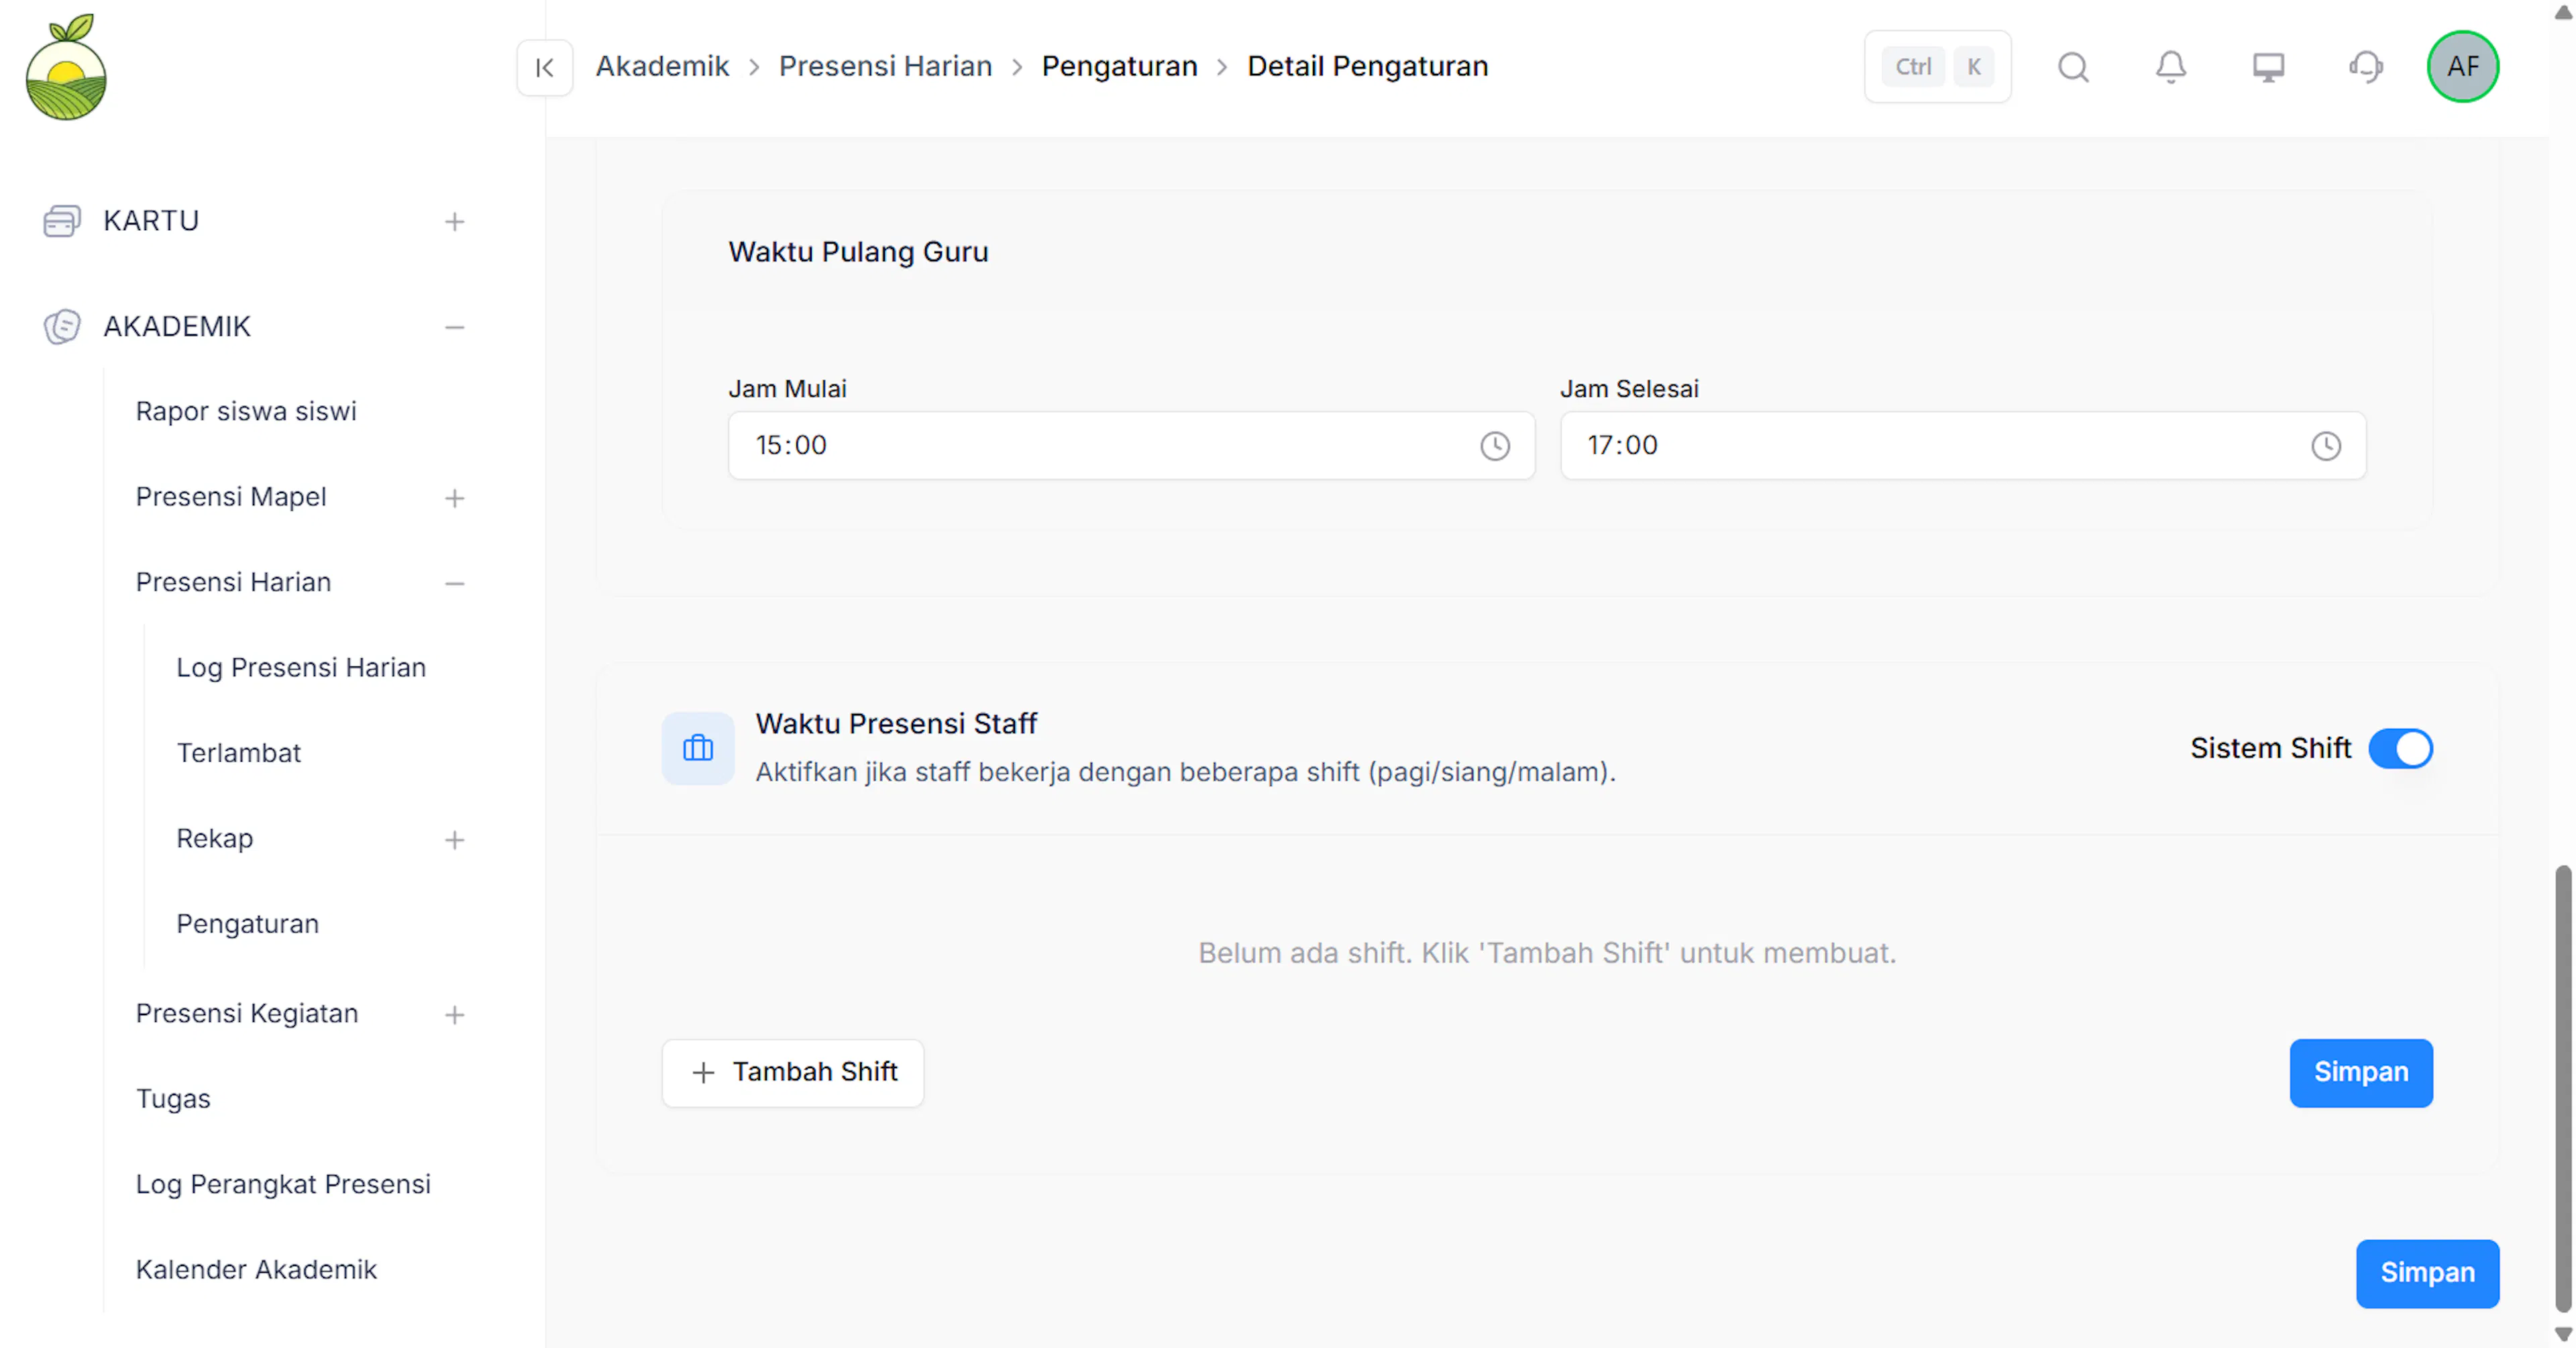Click the Jam Mulai time field showing 15:00
The width and height of the screenshot is (2576, 1348).
pyautogui.click(x=1130, y=445)
